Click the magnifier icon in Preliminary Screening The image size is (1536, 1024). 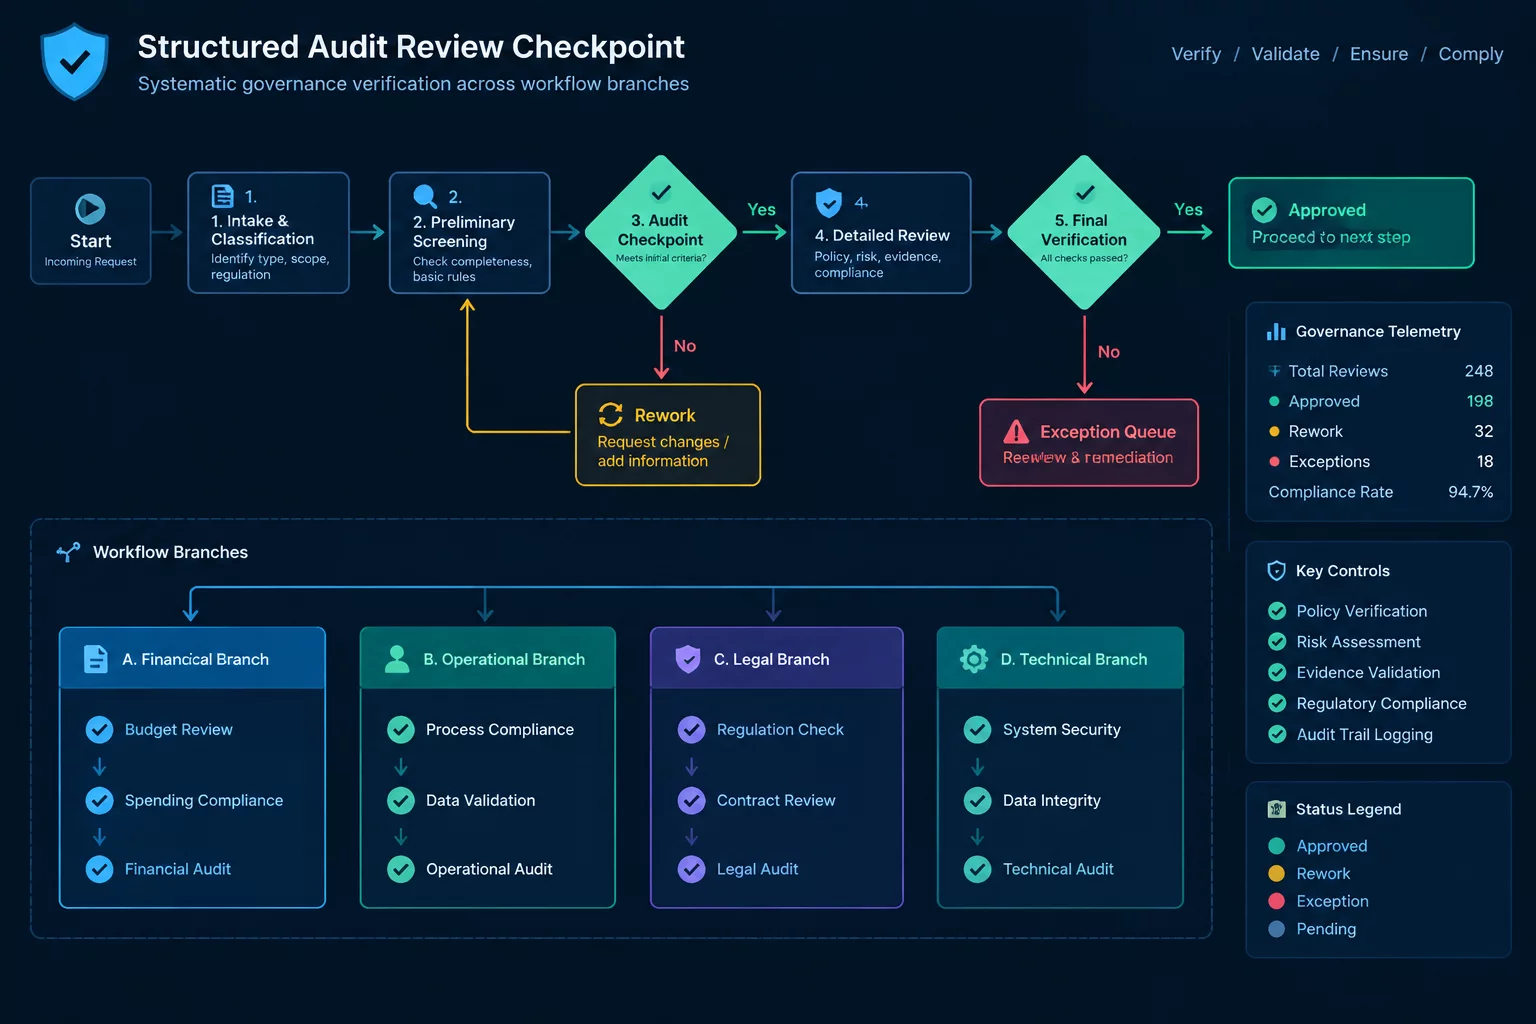coord(425,196)
